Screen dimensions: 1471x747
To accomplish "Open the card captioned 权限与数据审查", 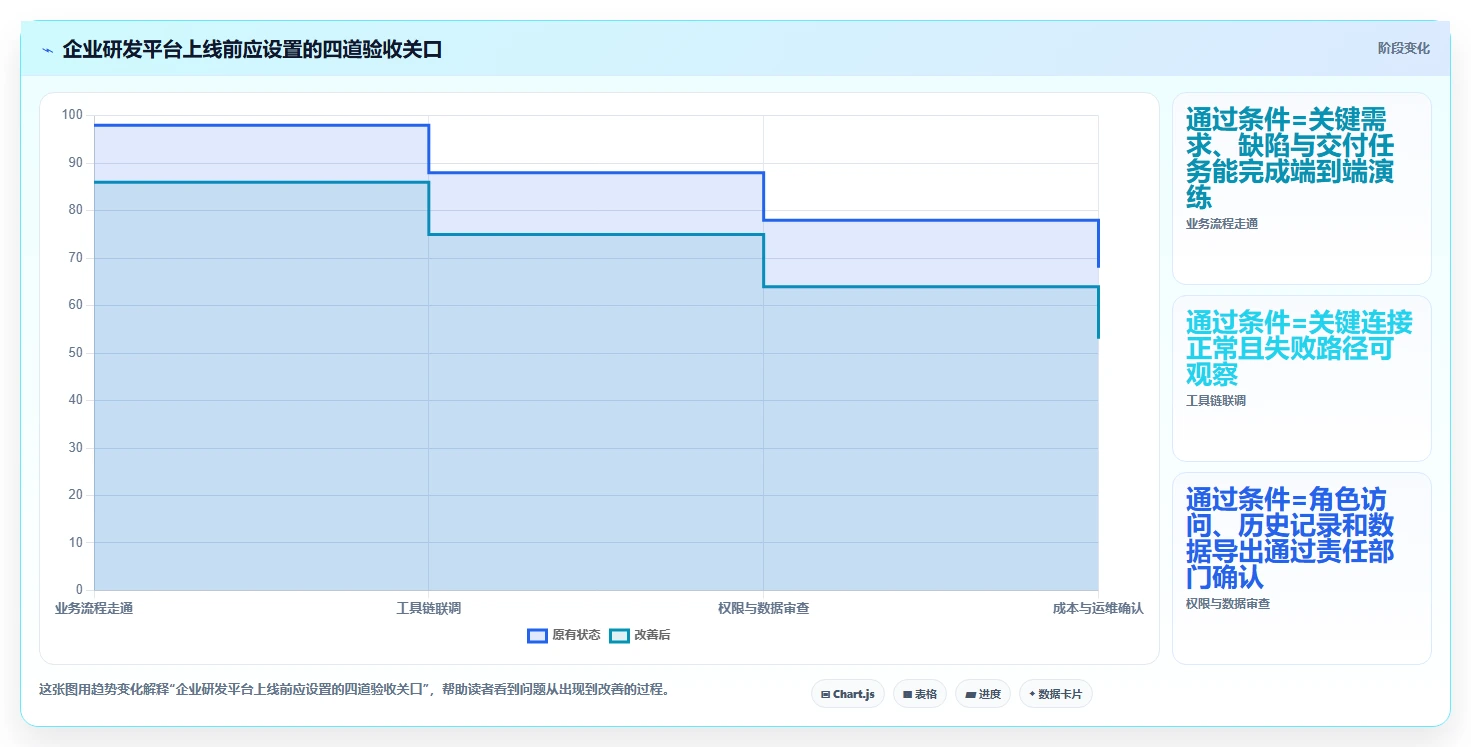I will point(1301,568).
